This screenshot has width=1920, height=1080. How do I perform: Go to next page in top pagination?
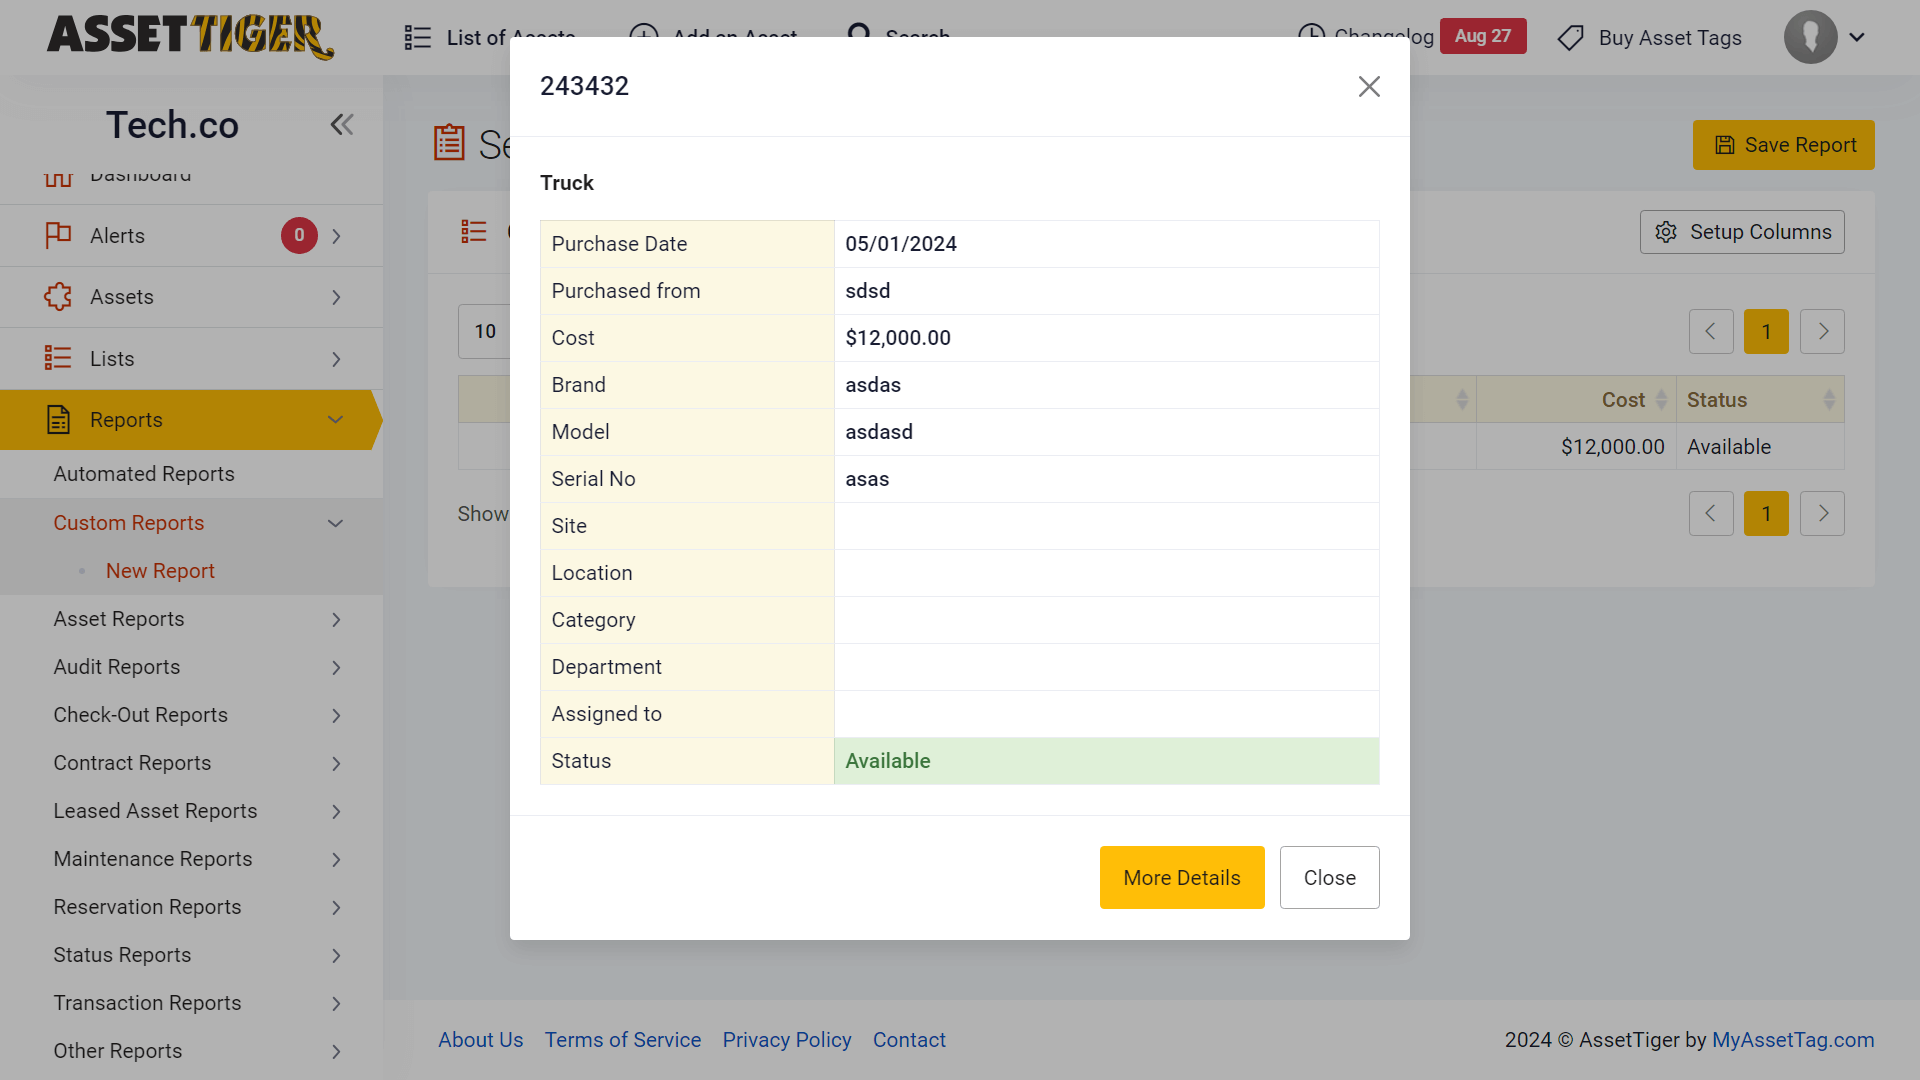(x=1822, y=331)
